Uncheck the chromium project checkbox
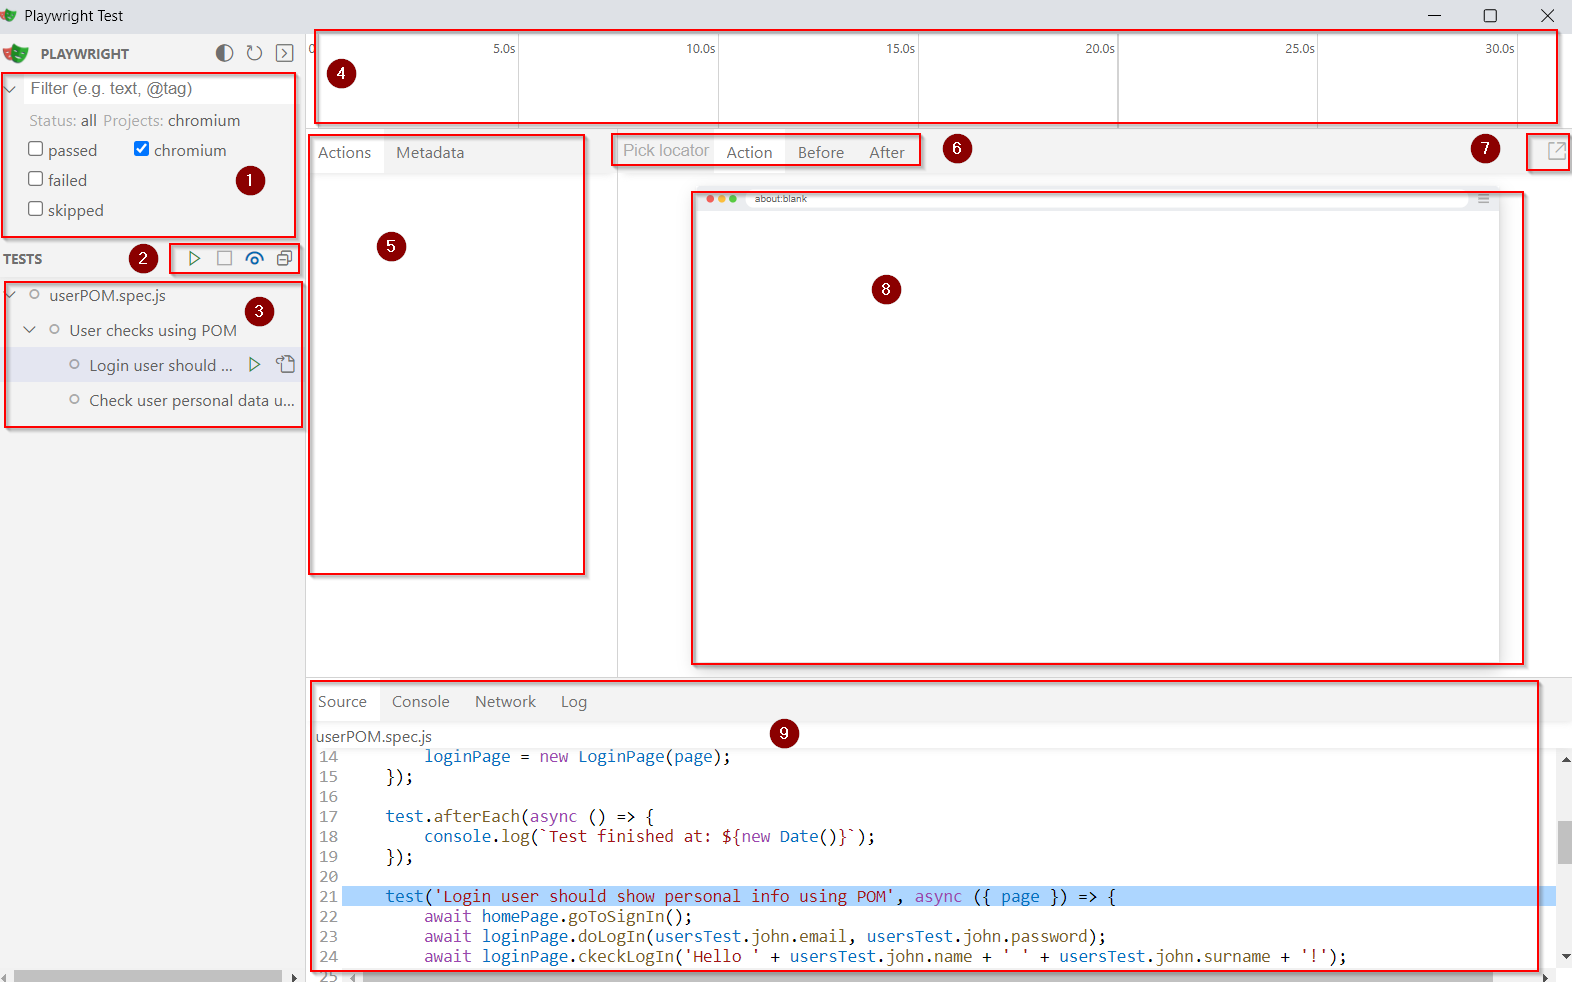The height and width of the screenshot is (982, 1572). 142,149
